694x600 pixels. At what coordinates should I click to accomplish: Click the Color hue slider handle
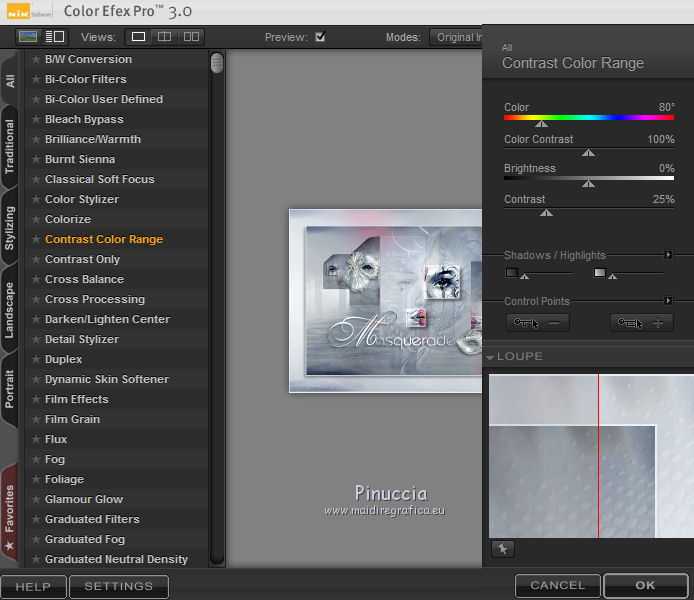click(x=541, y=124)
